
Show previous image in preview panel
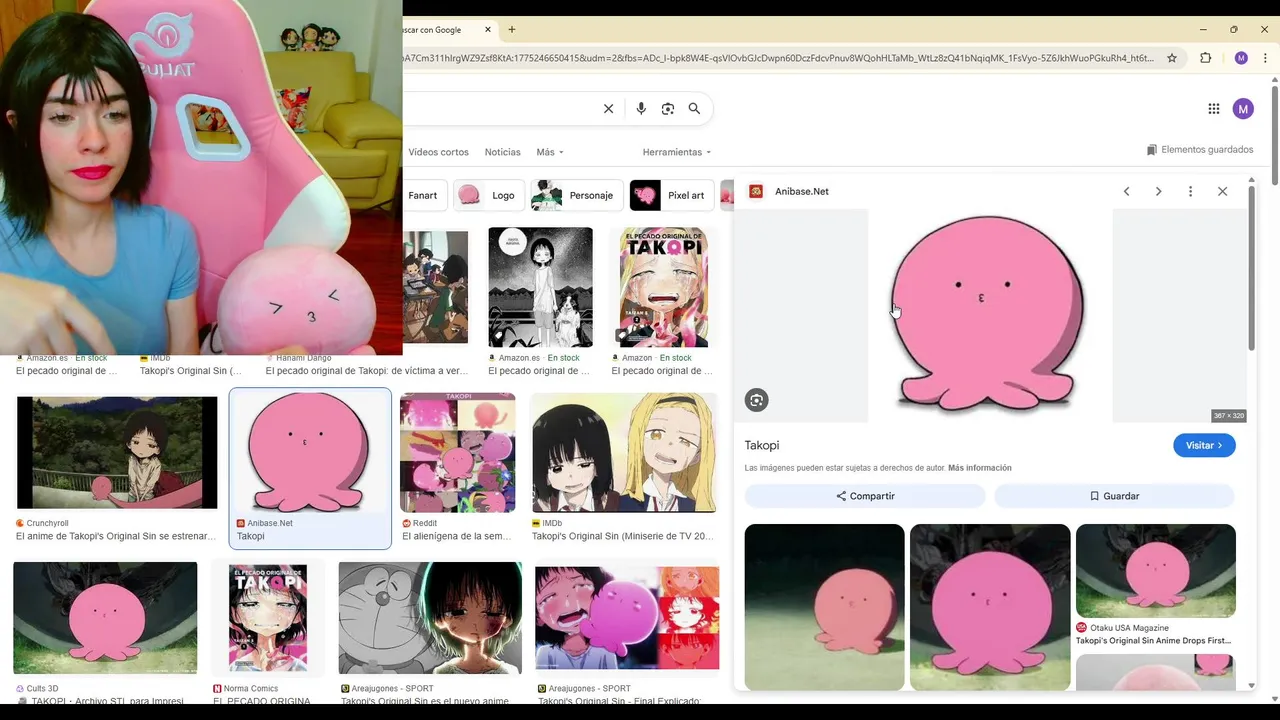click(1126, 191)
